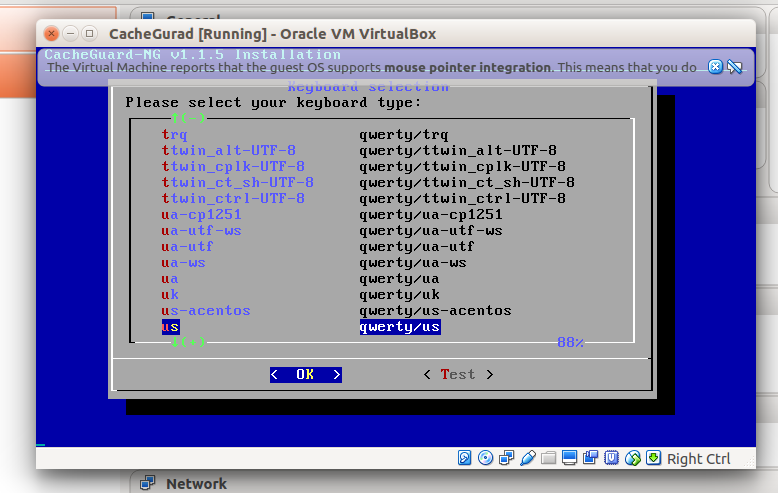Image resolution: width=778 pixels, height=493 pixels.
Task: Click the qwerty/trq description text
Action: [404, 134]
